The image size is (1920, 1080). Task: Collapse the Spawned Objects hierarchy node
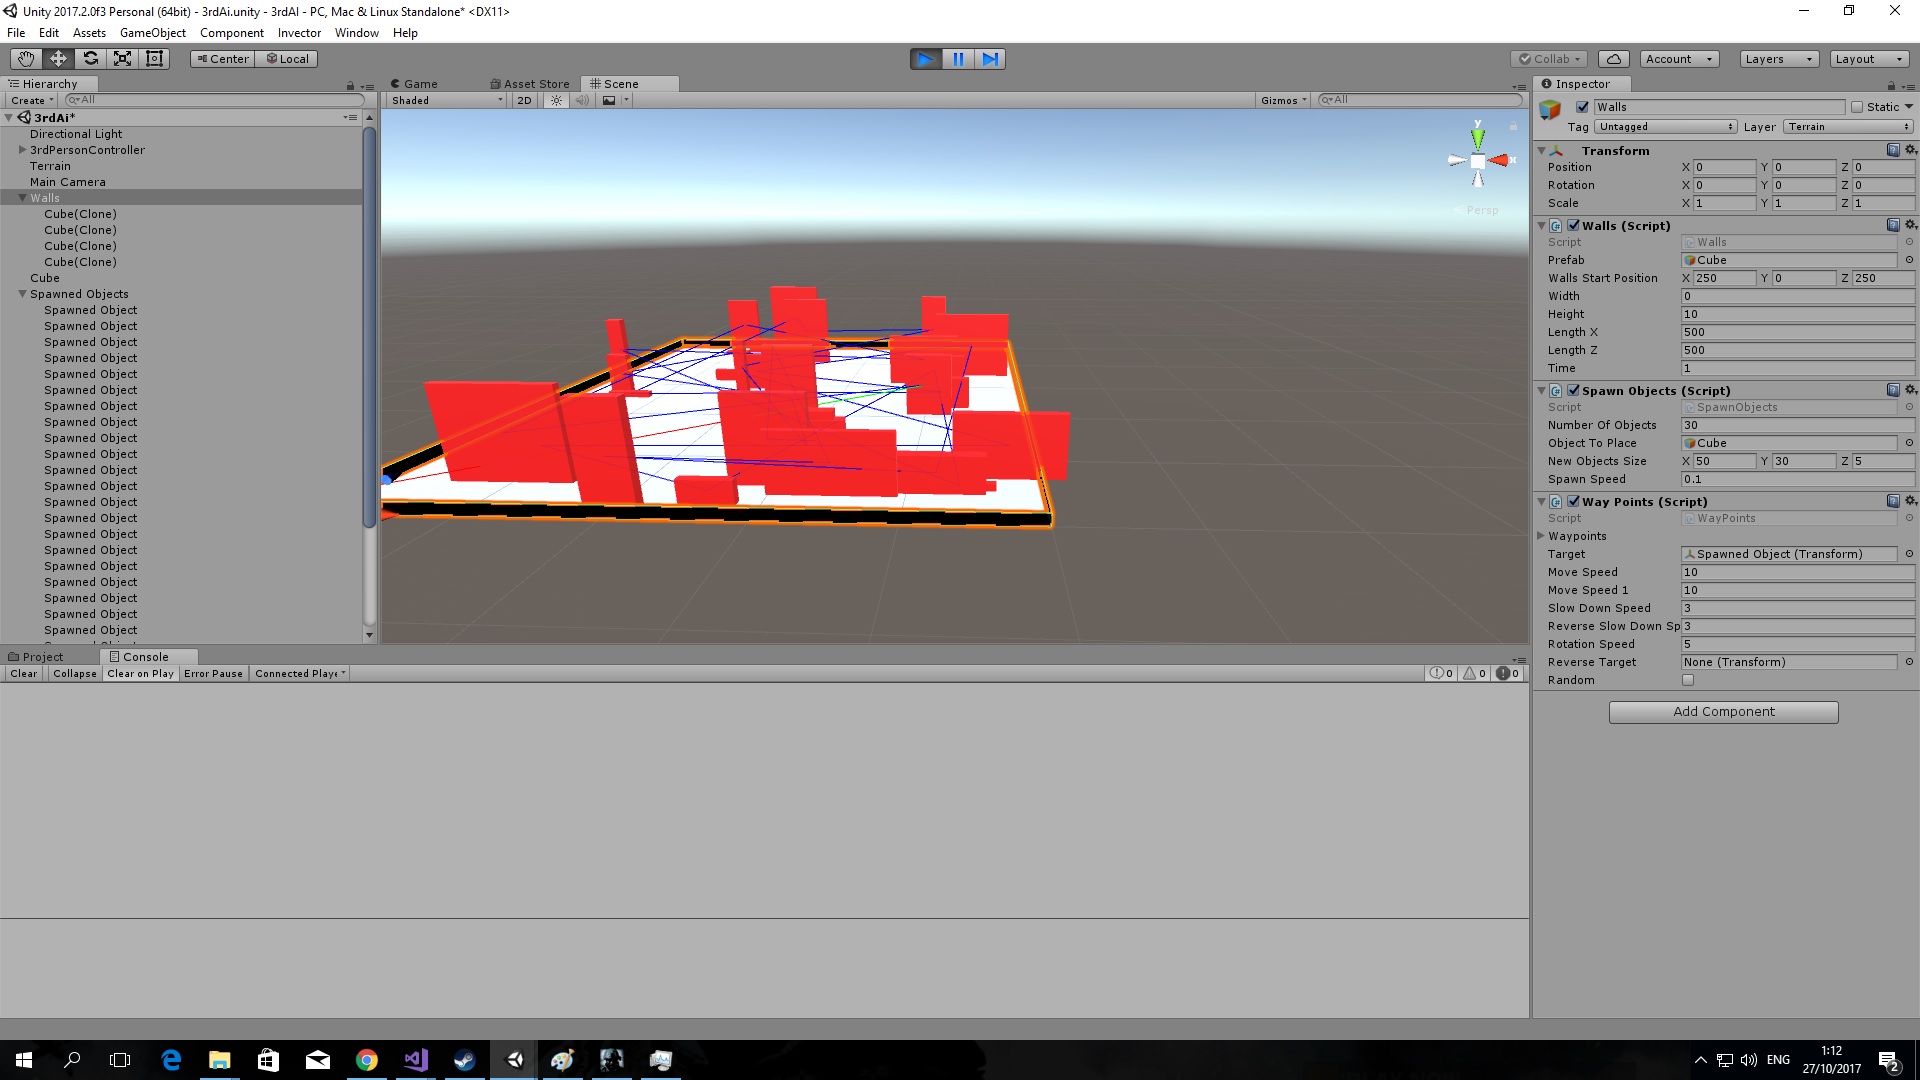coord(22,294)
